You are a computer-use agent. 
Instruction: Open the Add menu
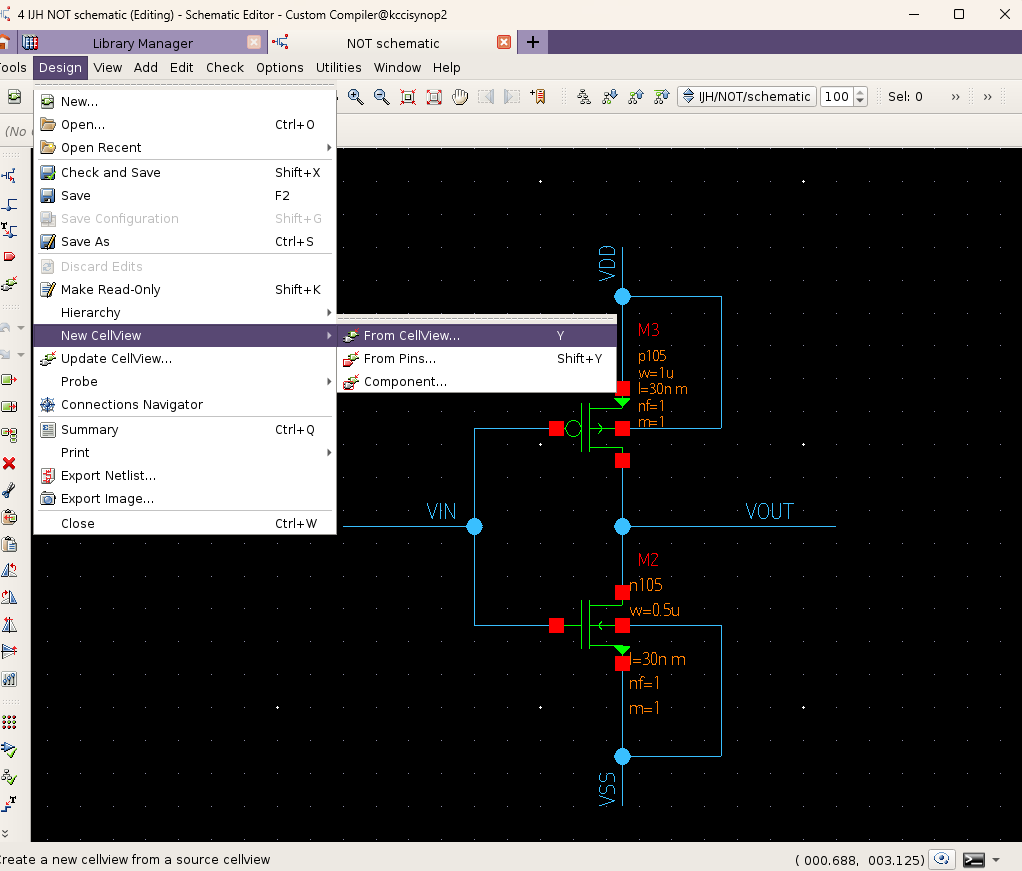[146, 68]
